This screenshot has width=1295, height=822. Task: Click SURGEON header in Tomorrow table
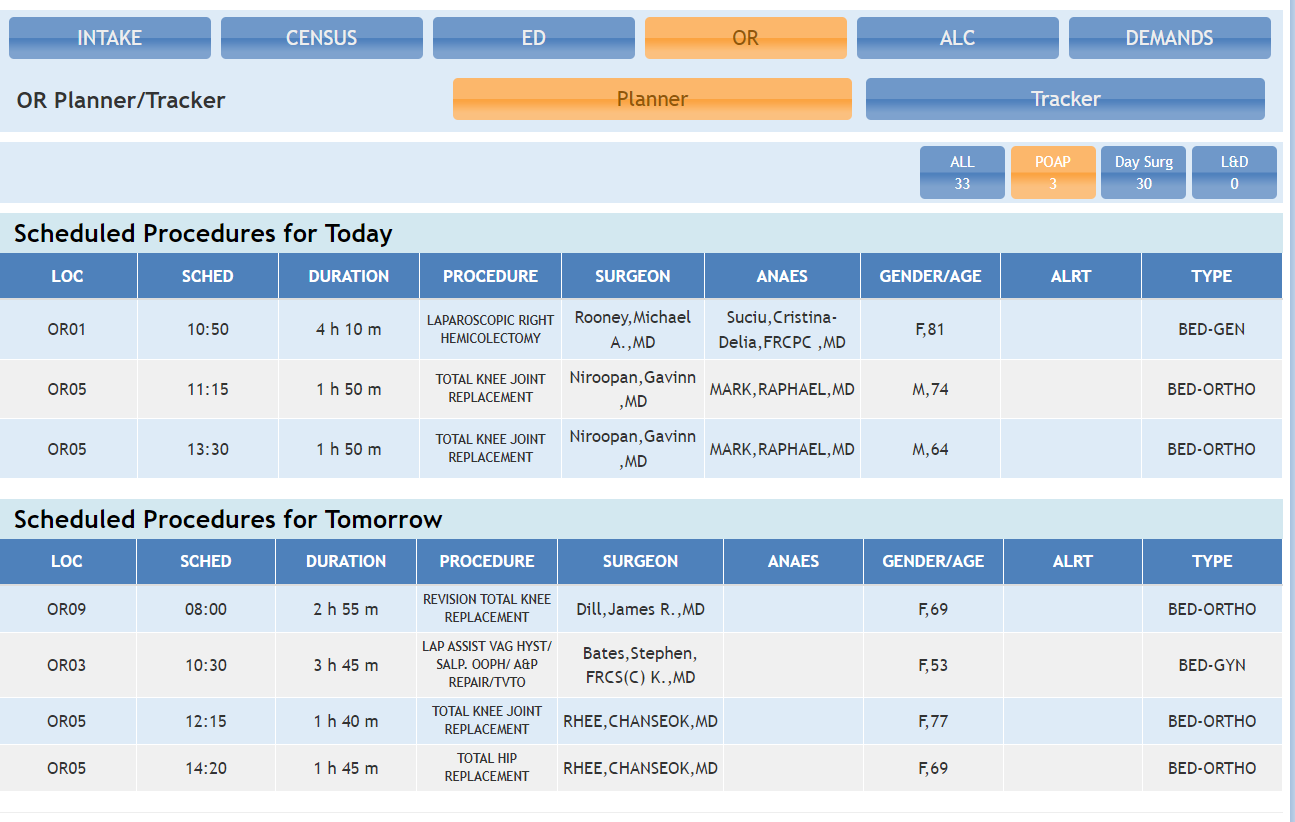640,561
